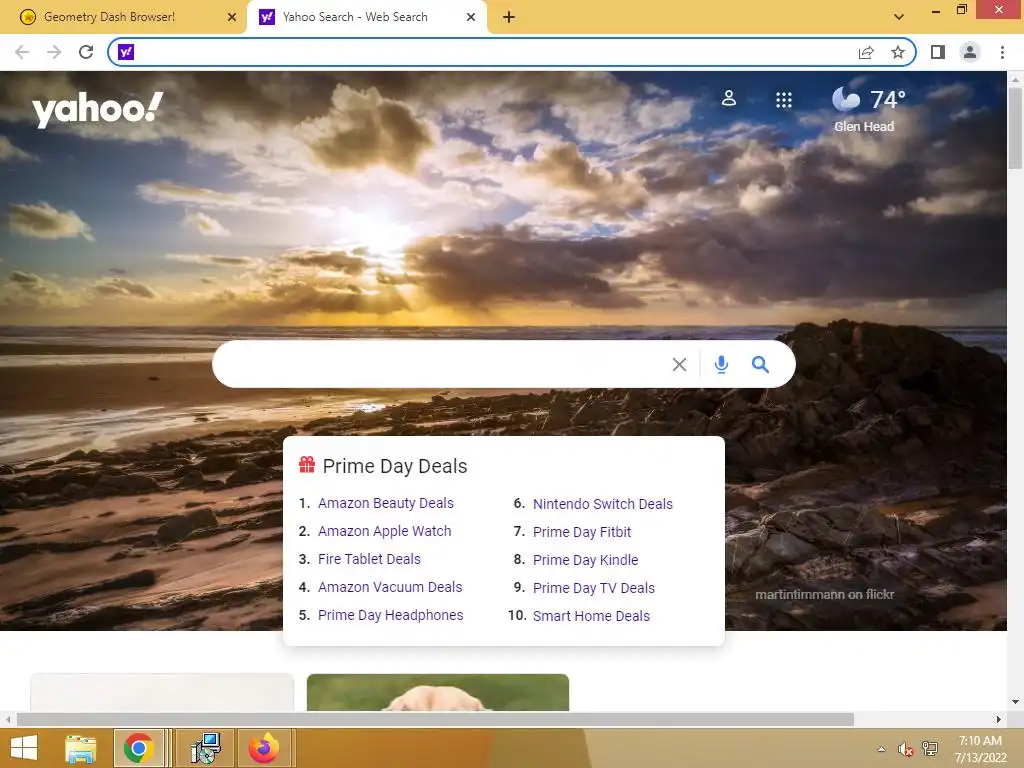1024x768 pixels.
Task: Open Prime Day TV Deals link
Action: tap(594, 588)
